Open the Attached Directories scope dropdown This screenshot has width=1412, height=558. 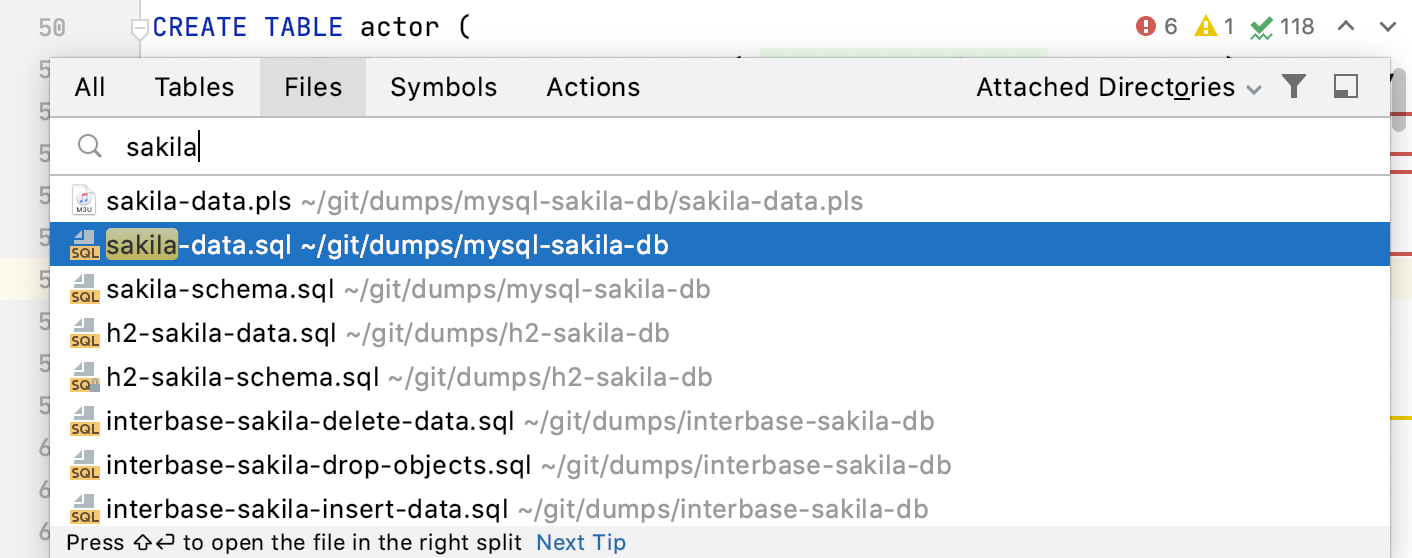pyautogui.click(x=1118, y=87)
